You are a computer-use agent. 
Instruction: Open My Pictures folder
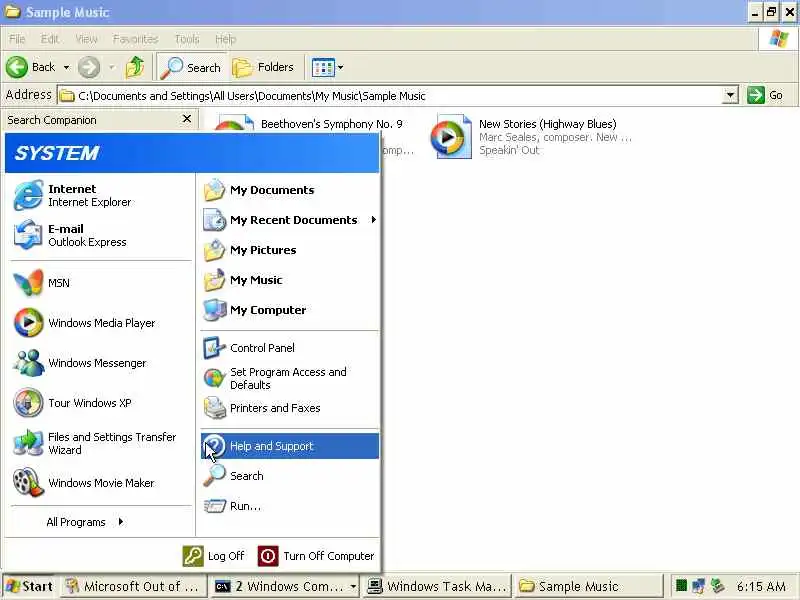(x=289, y=250)
